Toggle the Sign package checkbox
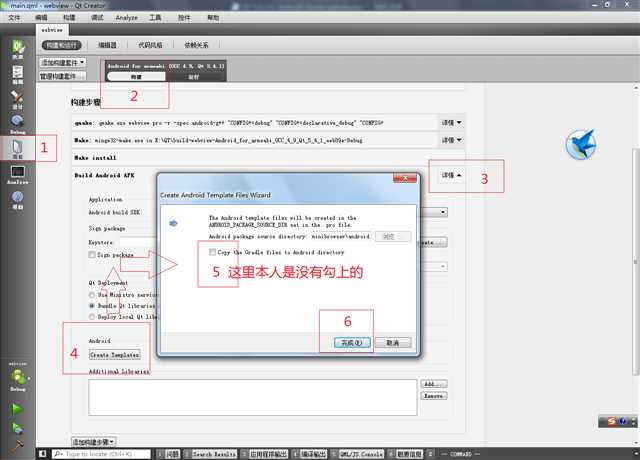640x460 pixels. tap(92, 255)
